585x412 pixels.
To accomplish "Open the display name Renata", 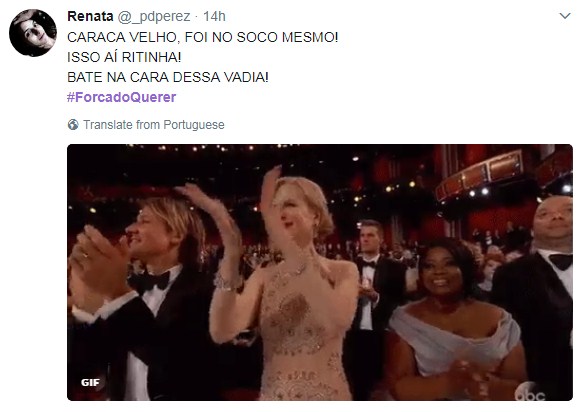I will point(90,16).
